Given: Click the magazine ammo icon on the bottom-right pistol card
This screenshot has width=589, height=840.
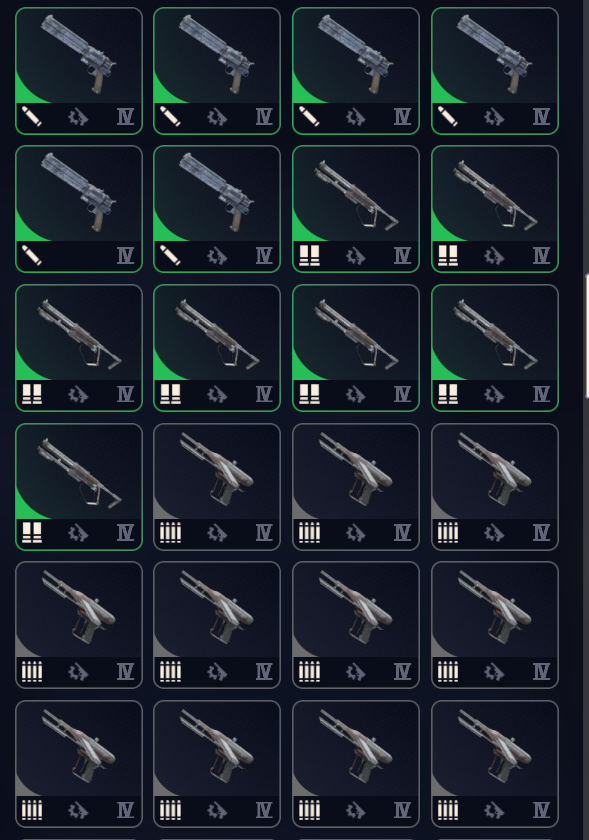Looking at the screenshot, I should click(448, 810).
